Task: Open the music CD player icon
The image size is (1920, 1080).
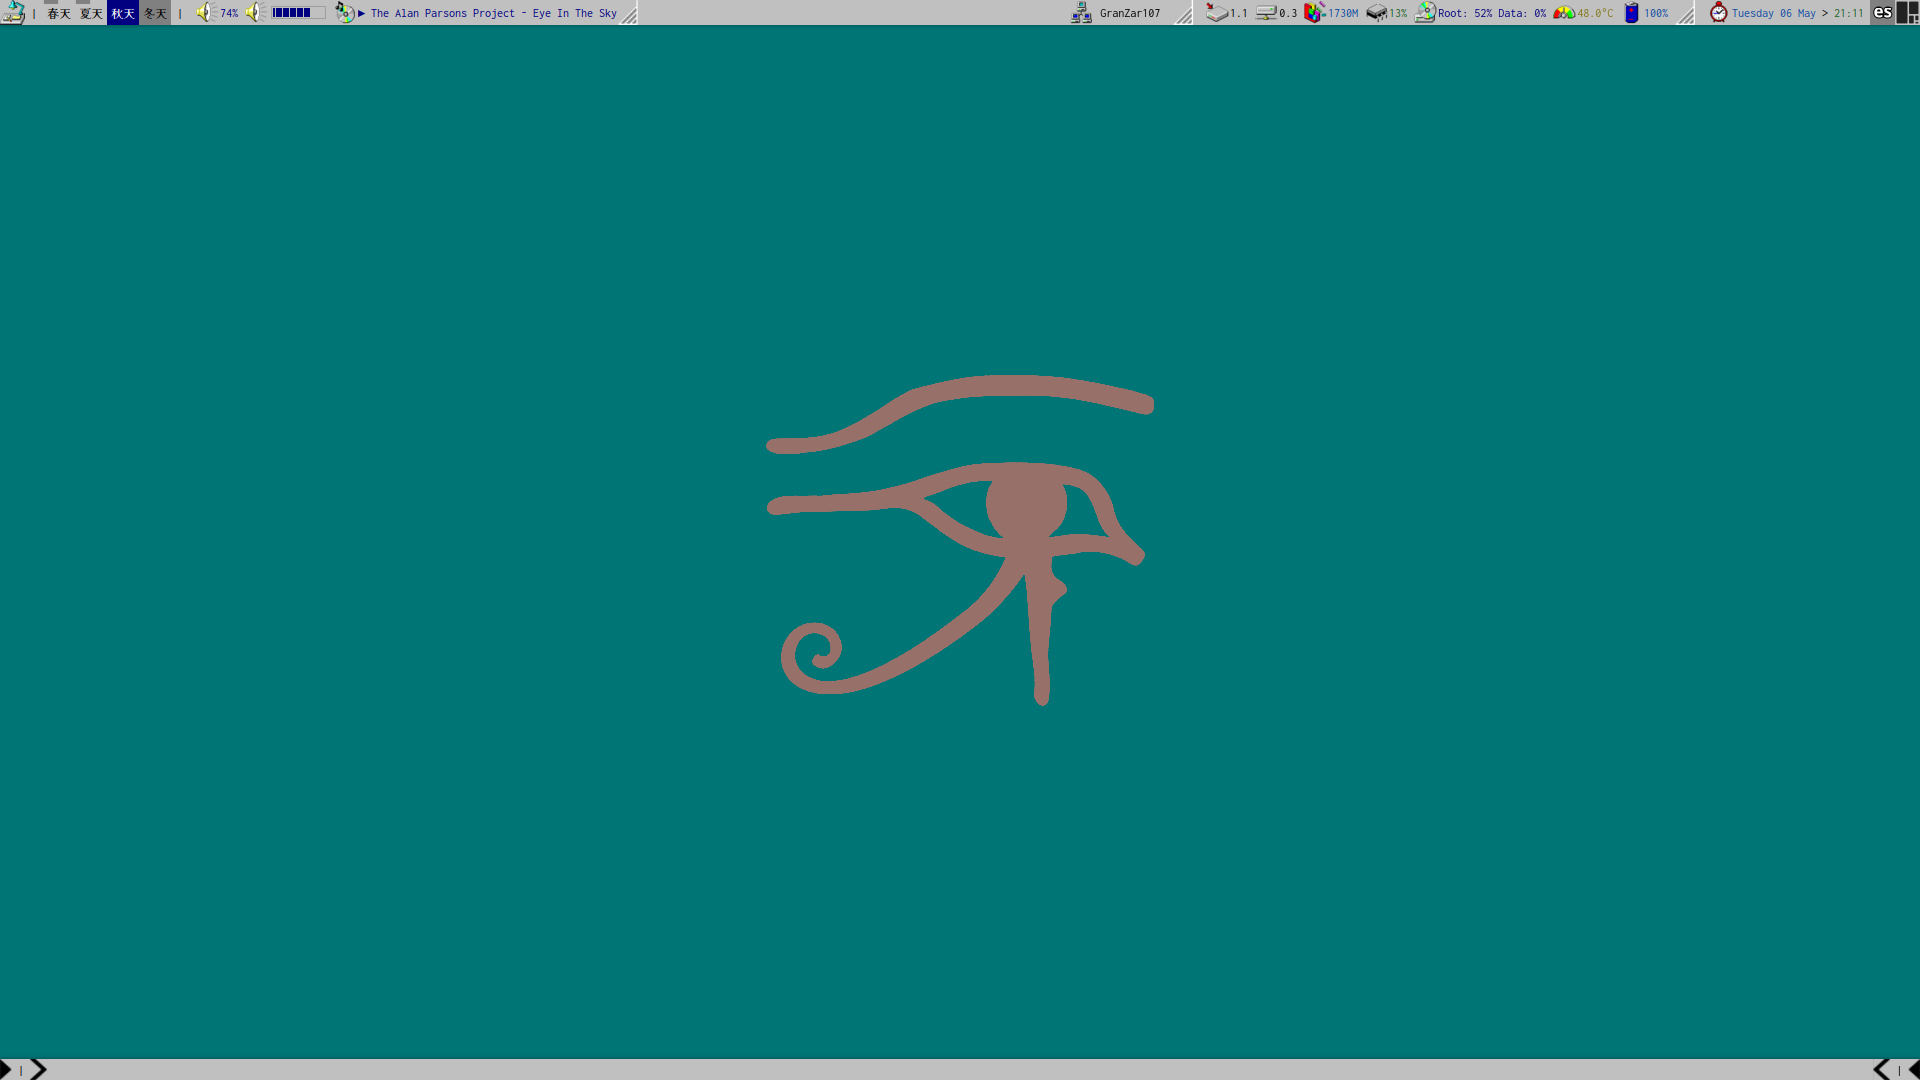Action: coord(344,13)
